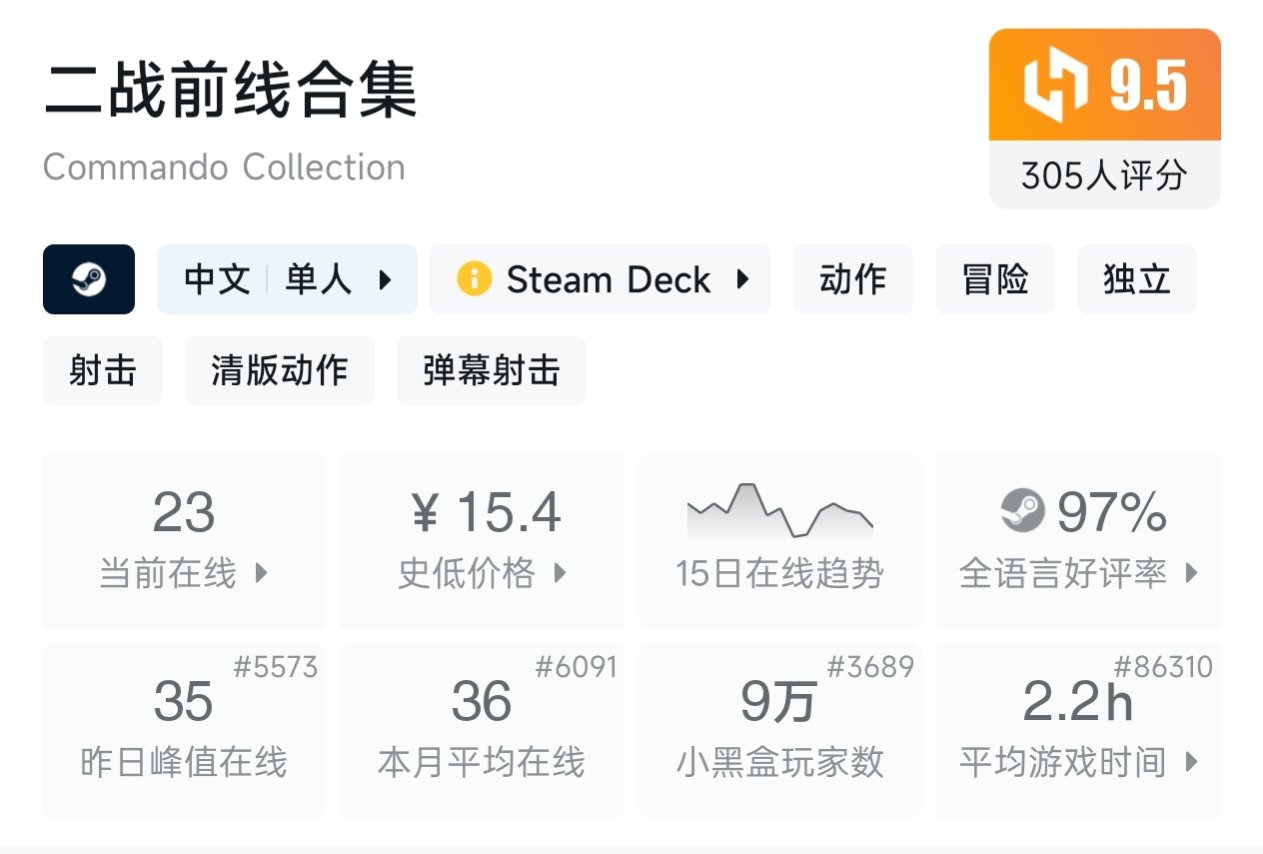Select the 独立 genre tag
The height and width of the screenshot is (854, 1263).
tap(1137, 280)
